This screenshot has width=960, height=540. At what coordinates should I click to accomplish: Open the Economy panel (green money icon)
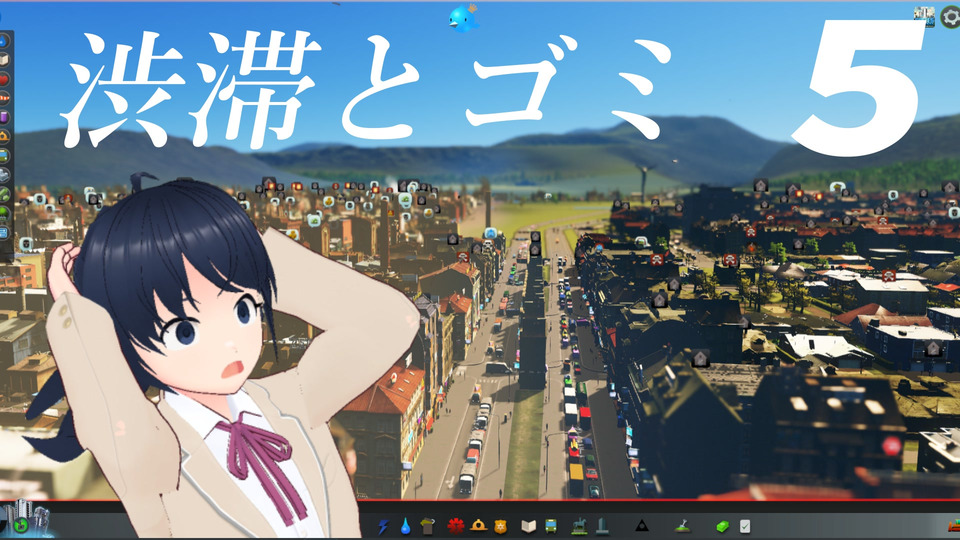pos(722,527)
